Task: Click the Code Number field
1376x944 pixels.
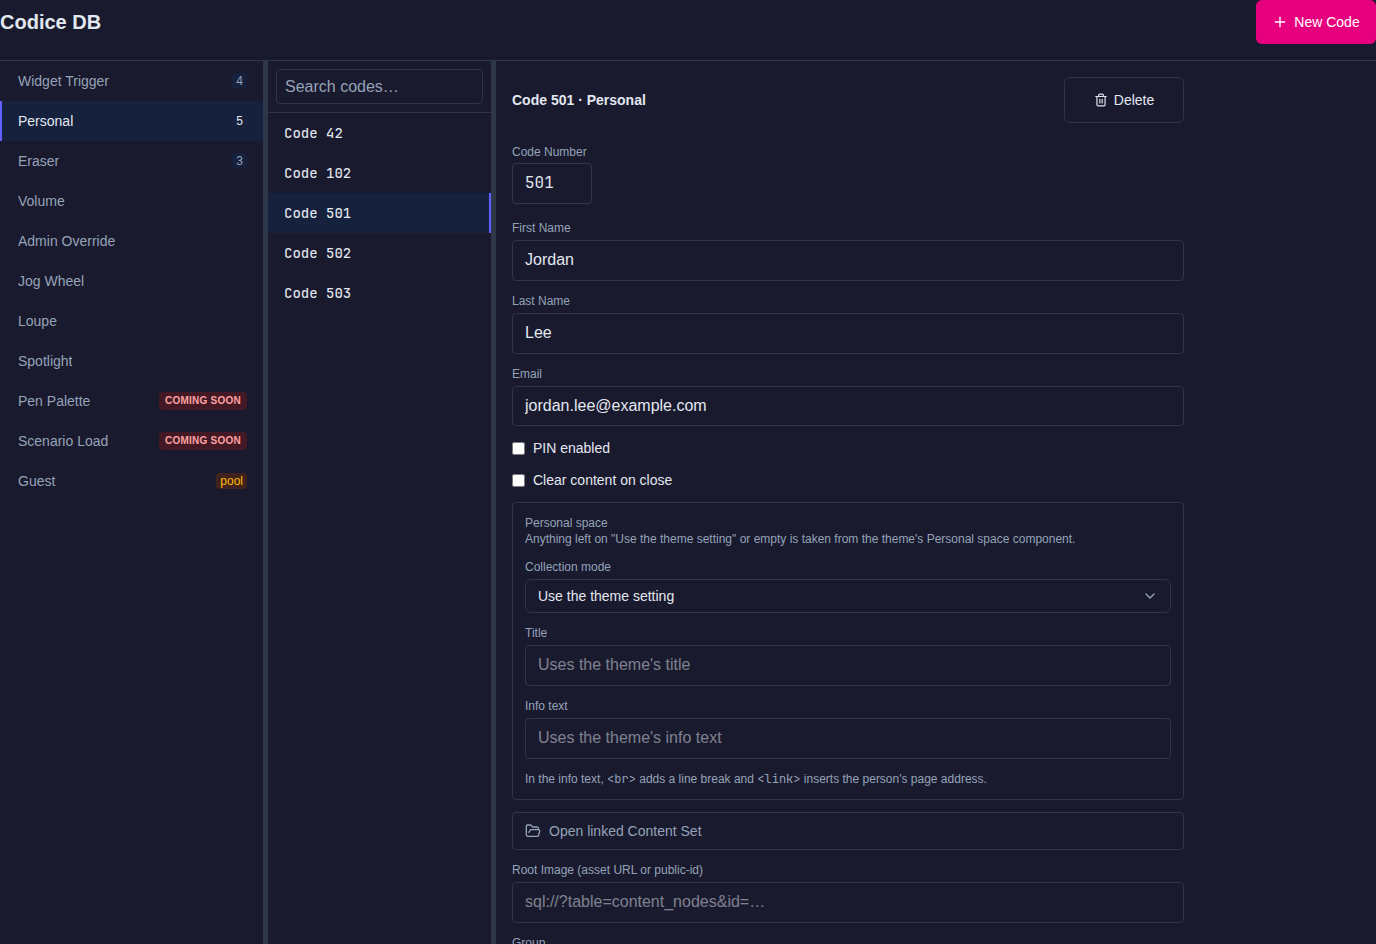Action: [552, 183]
